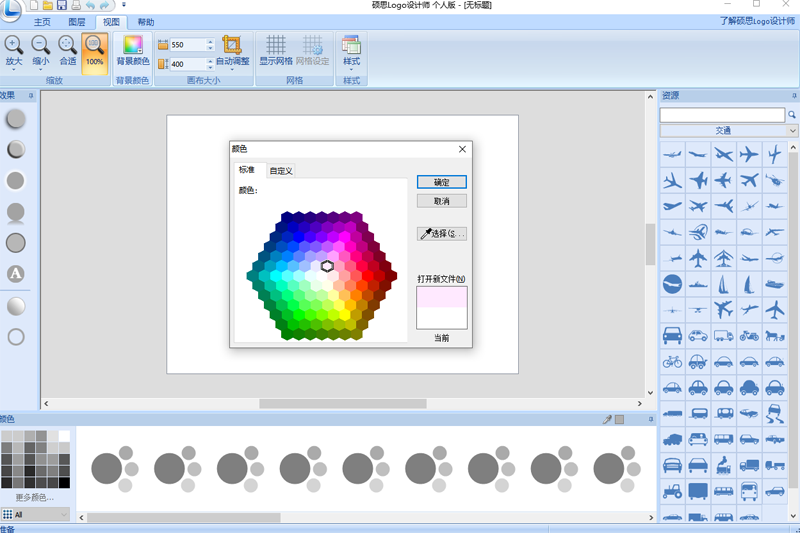This screenshot has height=533, width=800.
Task: Pick the eyedropper icon in the color panel
Action: tap(607, 419)
